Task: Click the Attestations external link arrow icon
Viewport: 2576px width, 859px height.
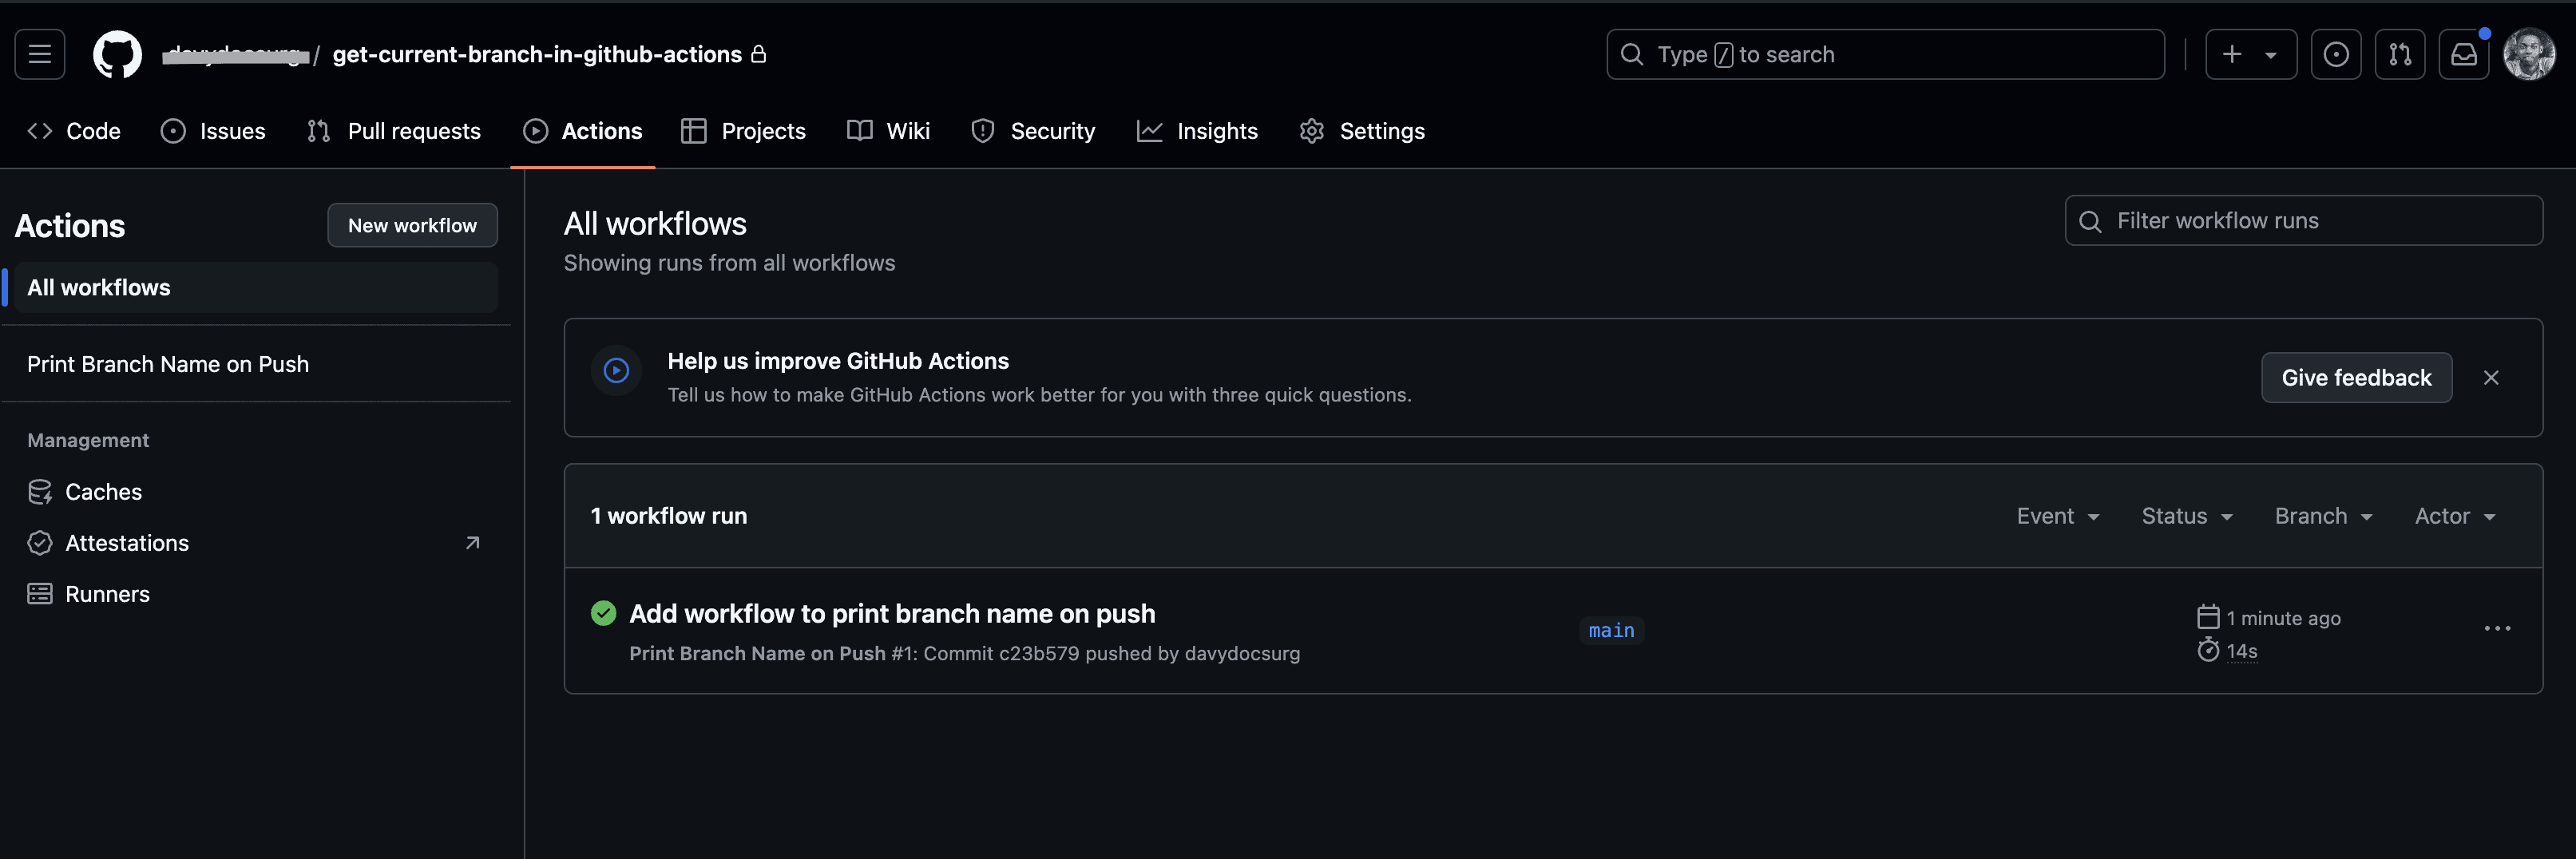Action: tap(473, 543)
